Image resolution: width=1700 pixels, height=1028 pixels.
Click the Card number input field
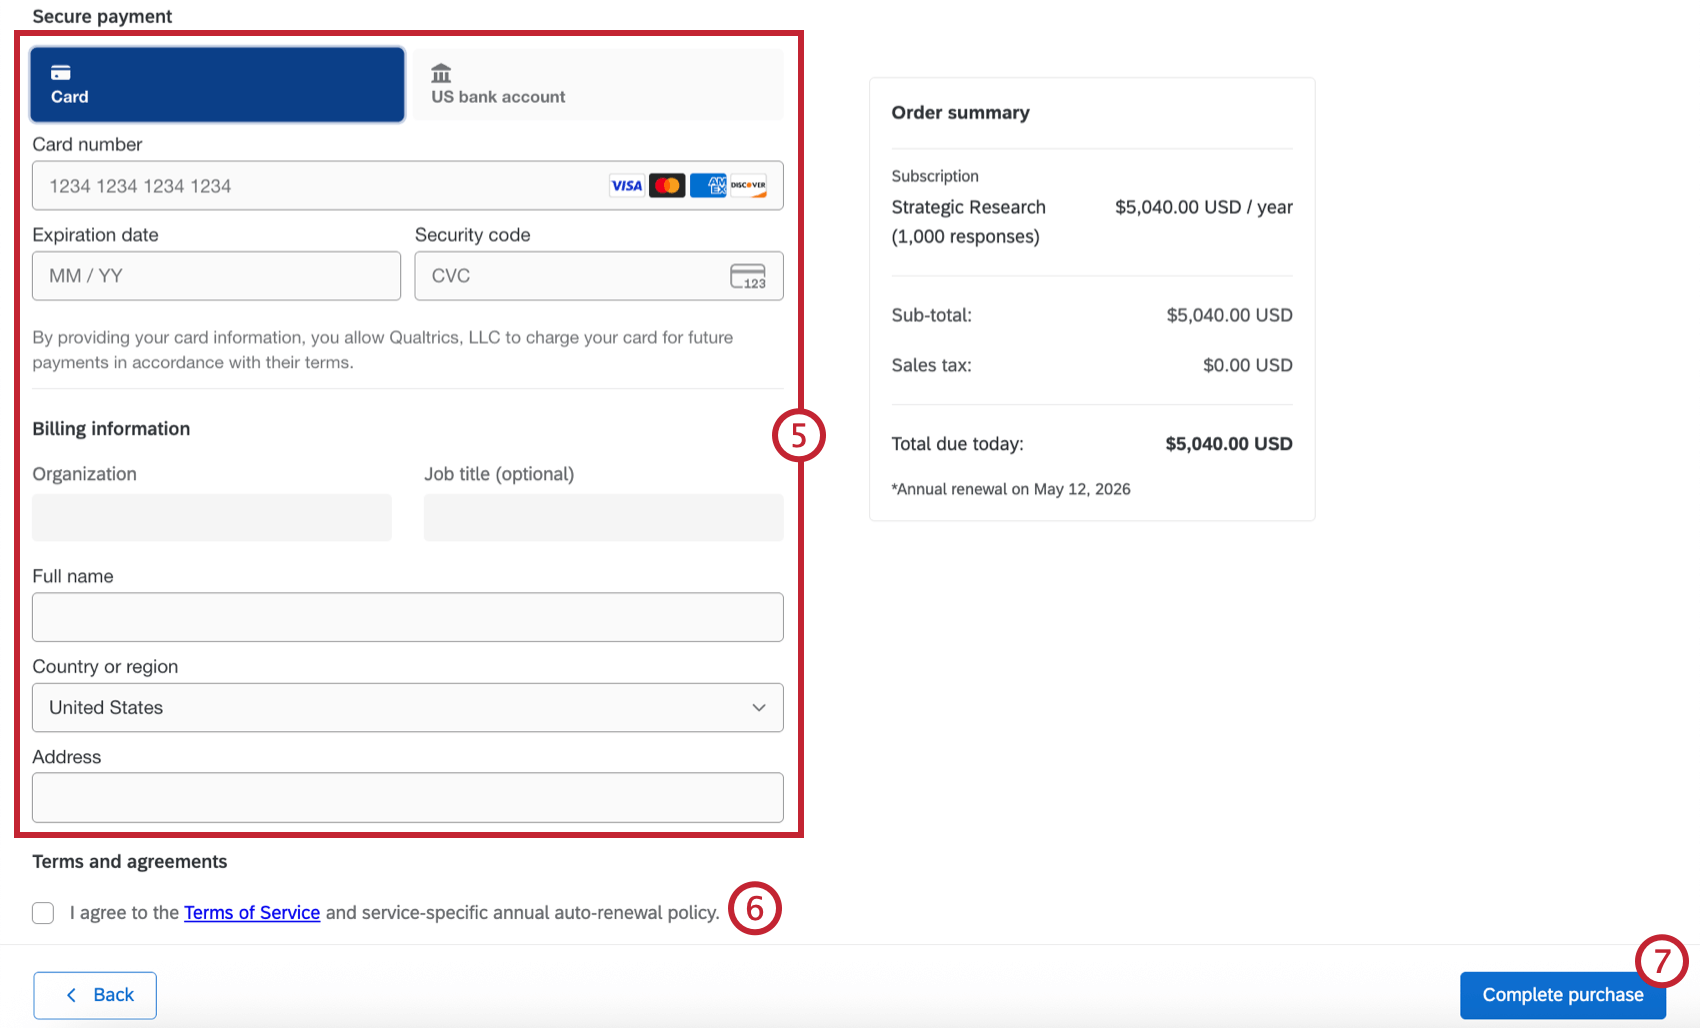pos(300,185)
